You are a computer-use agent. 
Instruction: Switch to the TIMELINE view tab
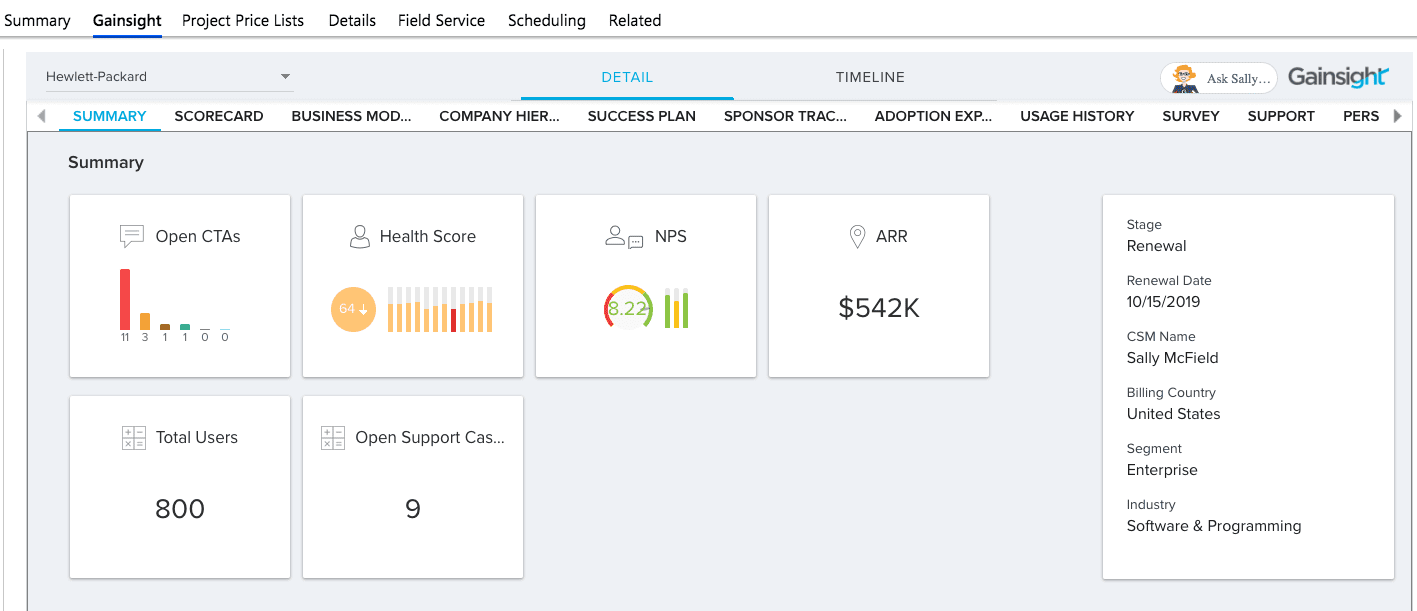coord(870,77)
